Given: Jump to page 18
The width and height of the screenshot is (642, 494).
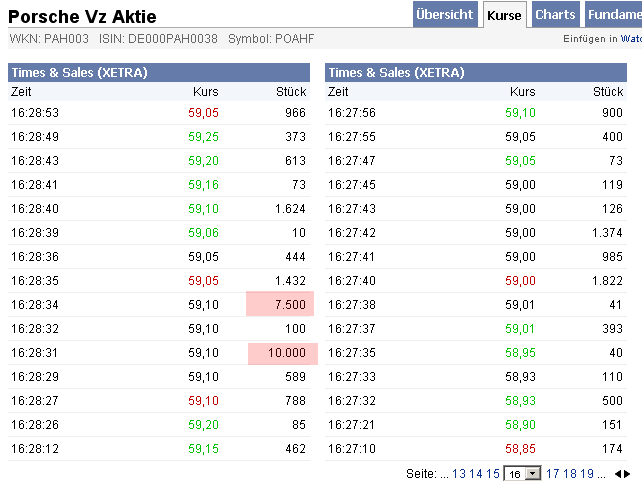Looking at the screenshot, I should click(570, 474).
